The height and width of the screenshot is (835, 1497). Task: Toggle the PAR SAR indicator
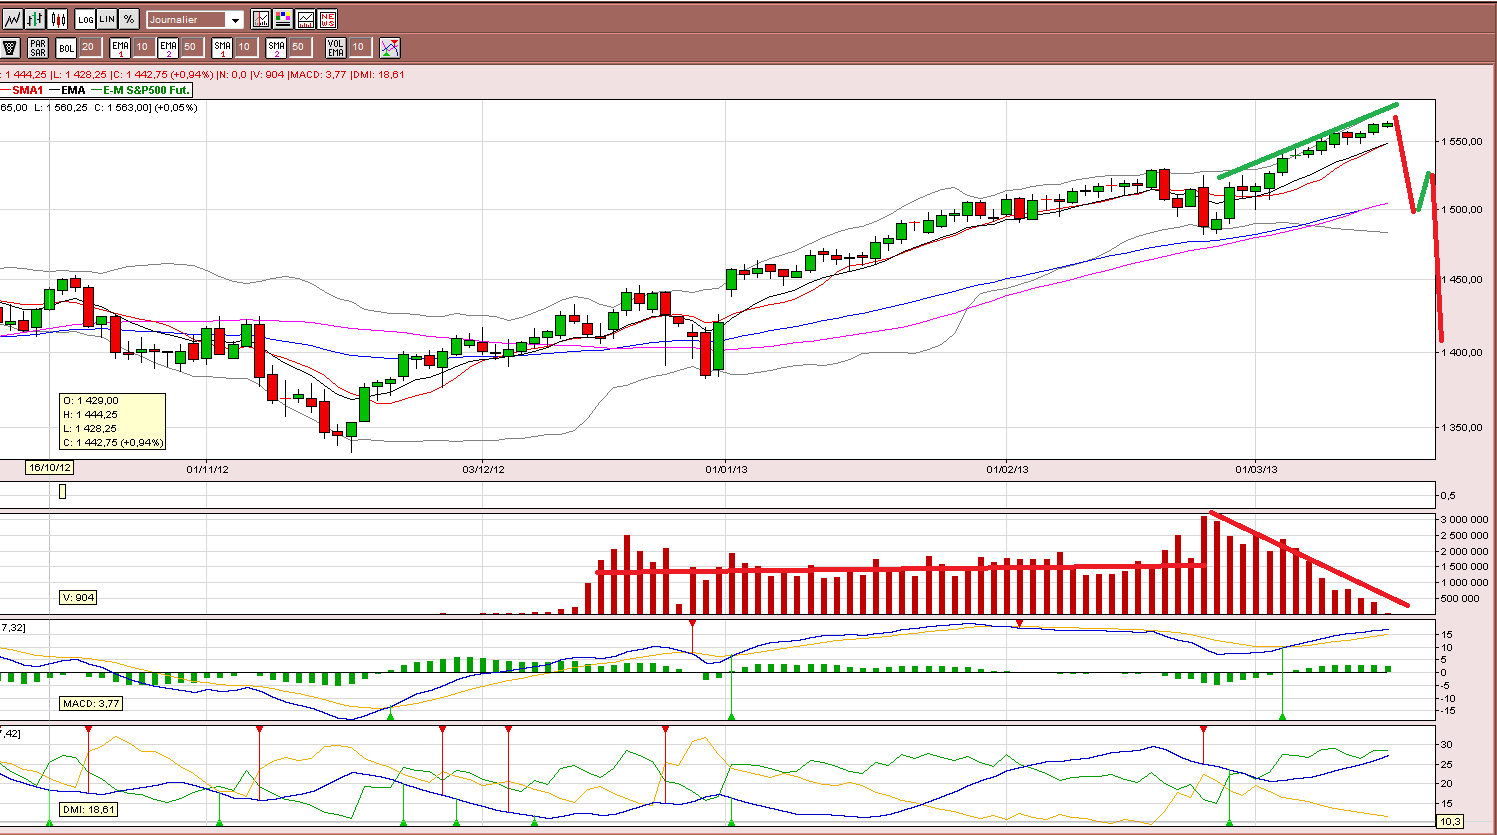tap(38, 47)
